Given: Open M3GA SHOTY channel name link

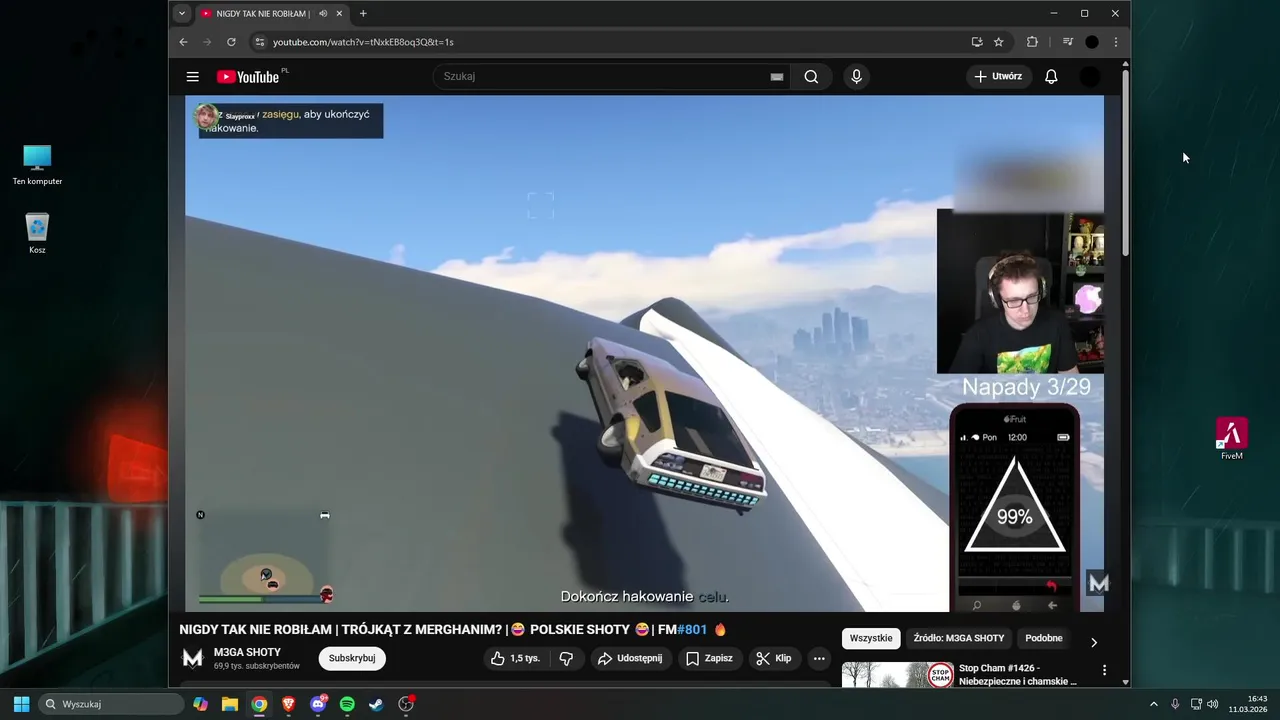Looking at the screenshot, I should [x=247, y=652].
